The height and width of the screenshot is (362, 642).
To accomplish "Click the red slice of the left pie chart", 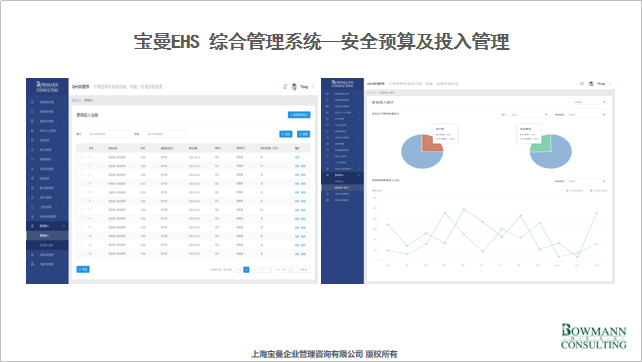I will [x=432, y=143].
